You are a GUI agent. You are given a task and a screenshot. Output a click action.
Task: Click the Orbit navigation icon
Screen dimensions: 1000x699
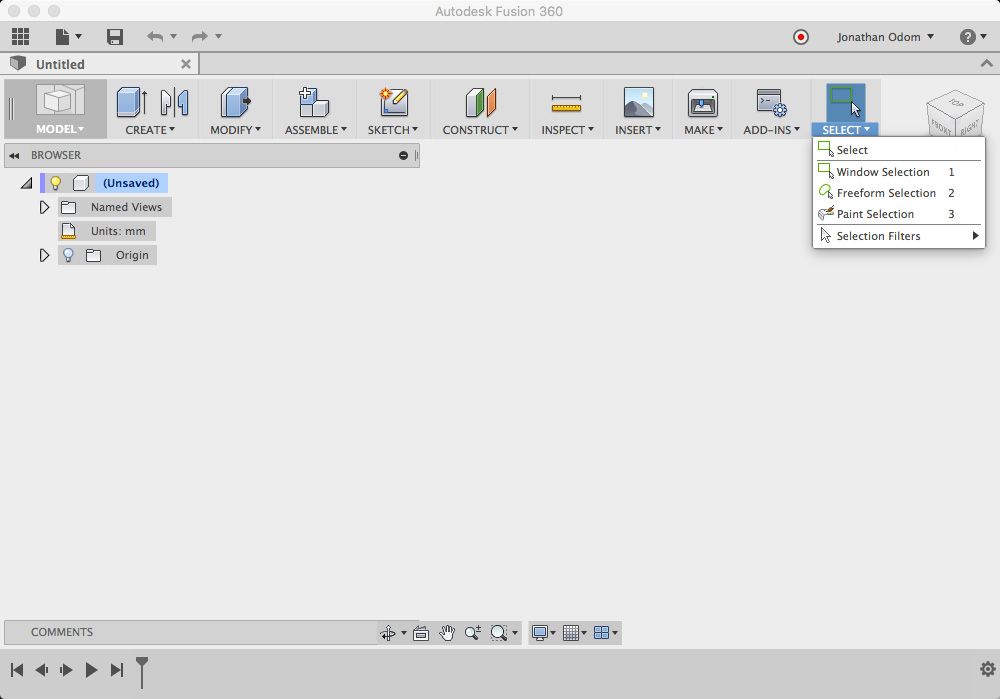(x=388, y=633)
